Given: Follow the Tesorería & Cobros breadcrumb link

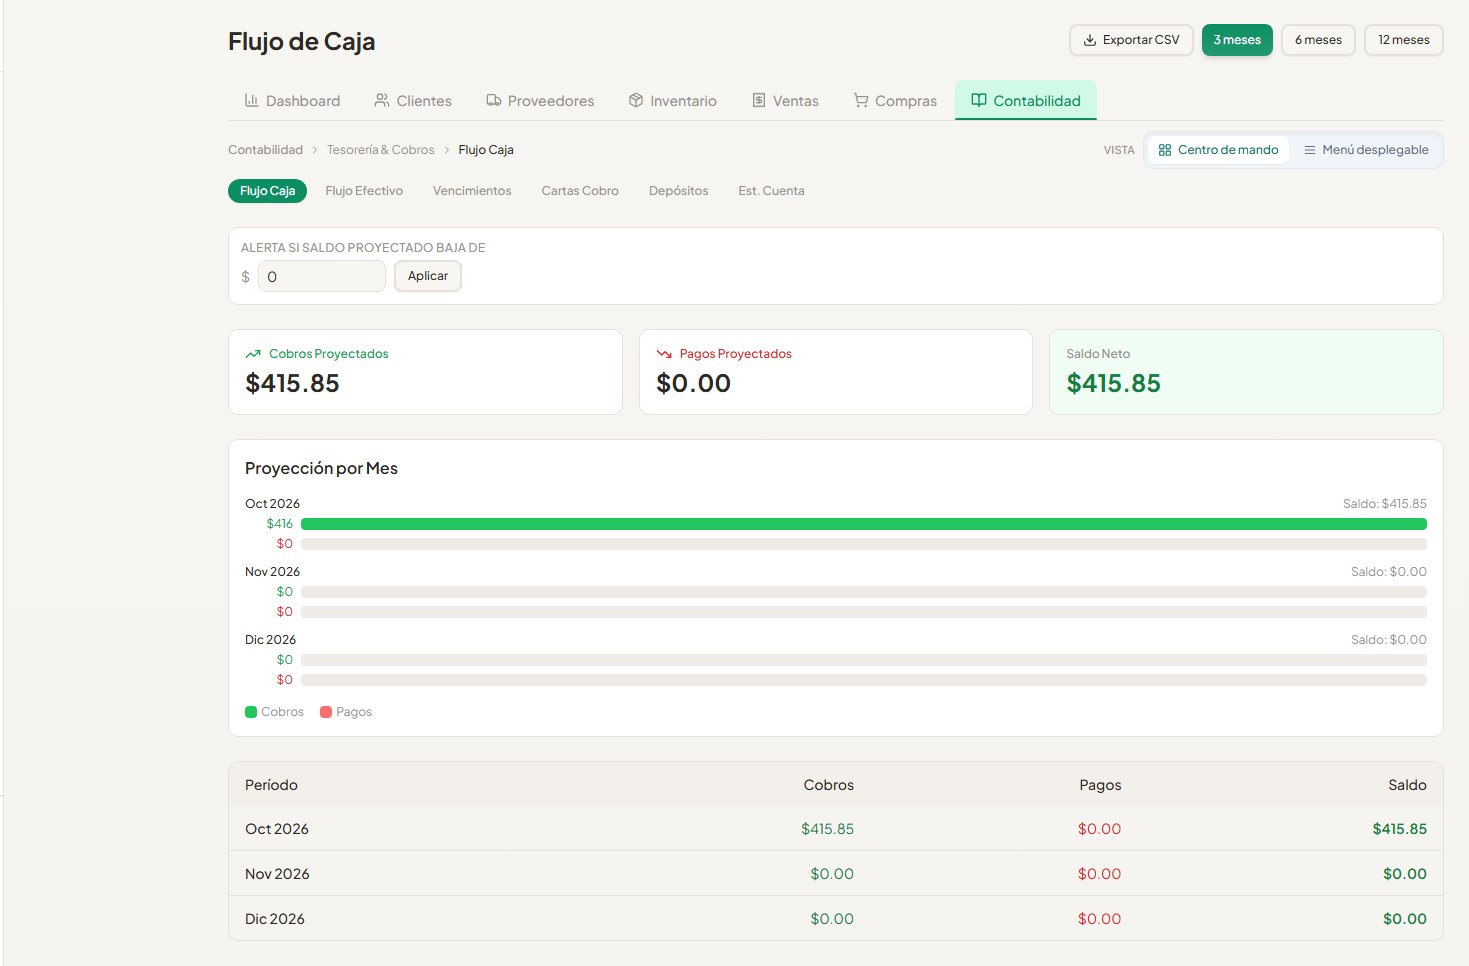Looking at the screenshot, I should (380, 150).
